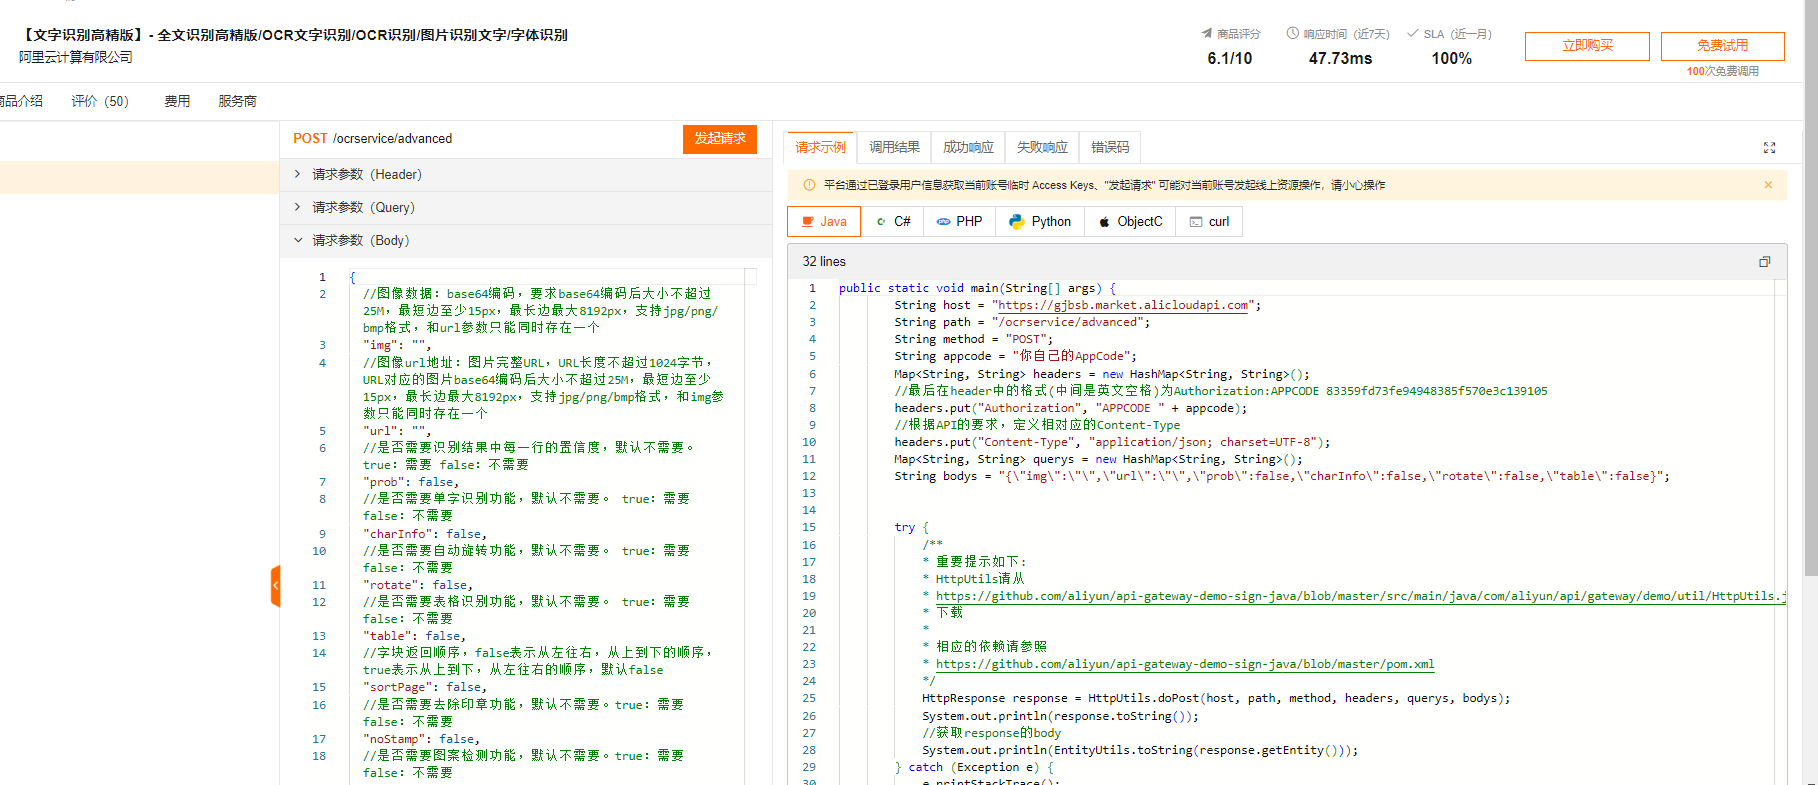Click the warning info icon in the banner
This screenshot has height=785, width=1818.
(x=809, y=185)
